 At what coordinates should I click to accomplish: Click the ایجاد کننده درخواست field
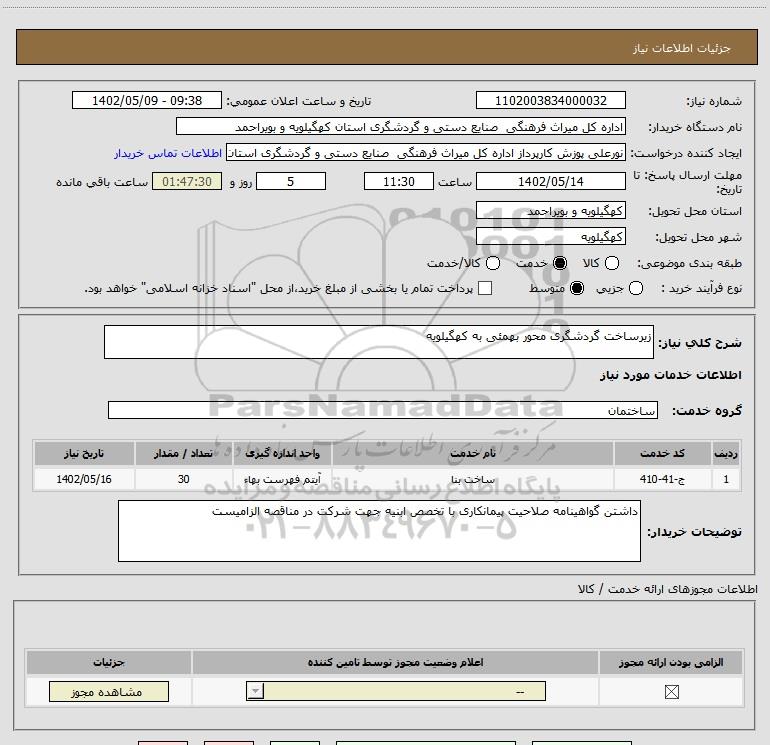tap(426, 153)
